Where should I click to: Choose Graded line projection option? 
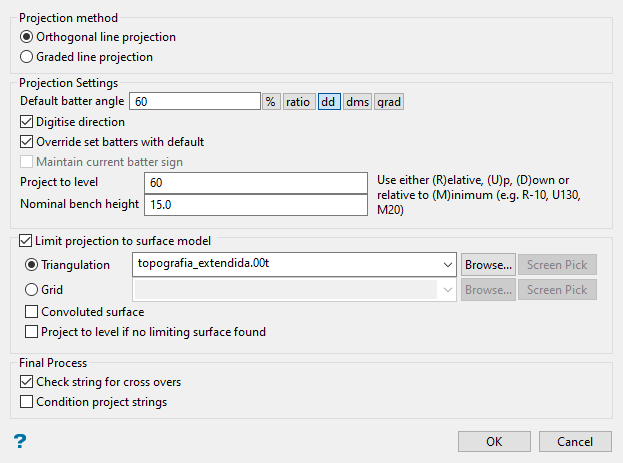(x=27, y=57)
